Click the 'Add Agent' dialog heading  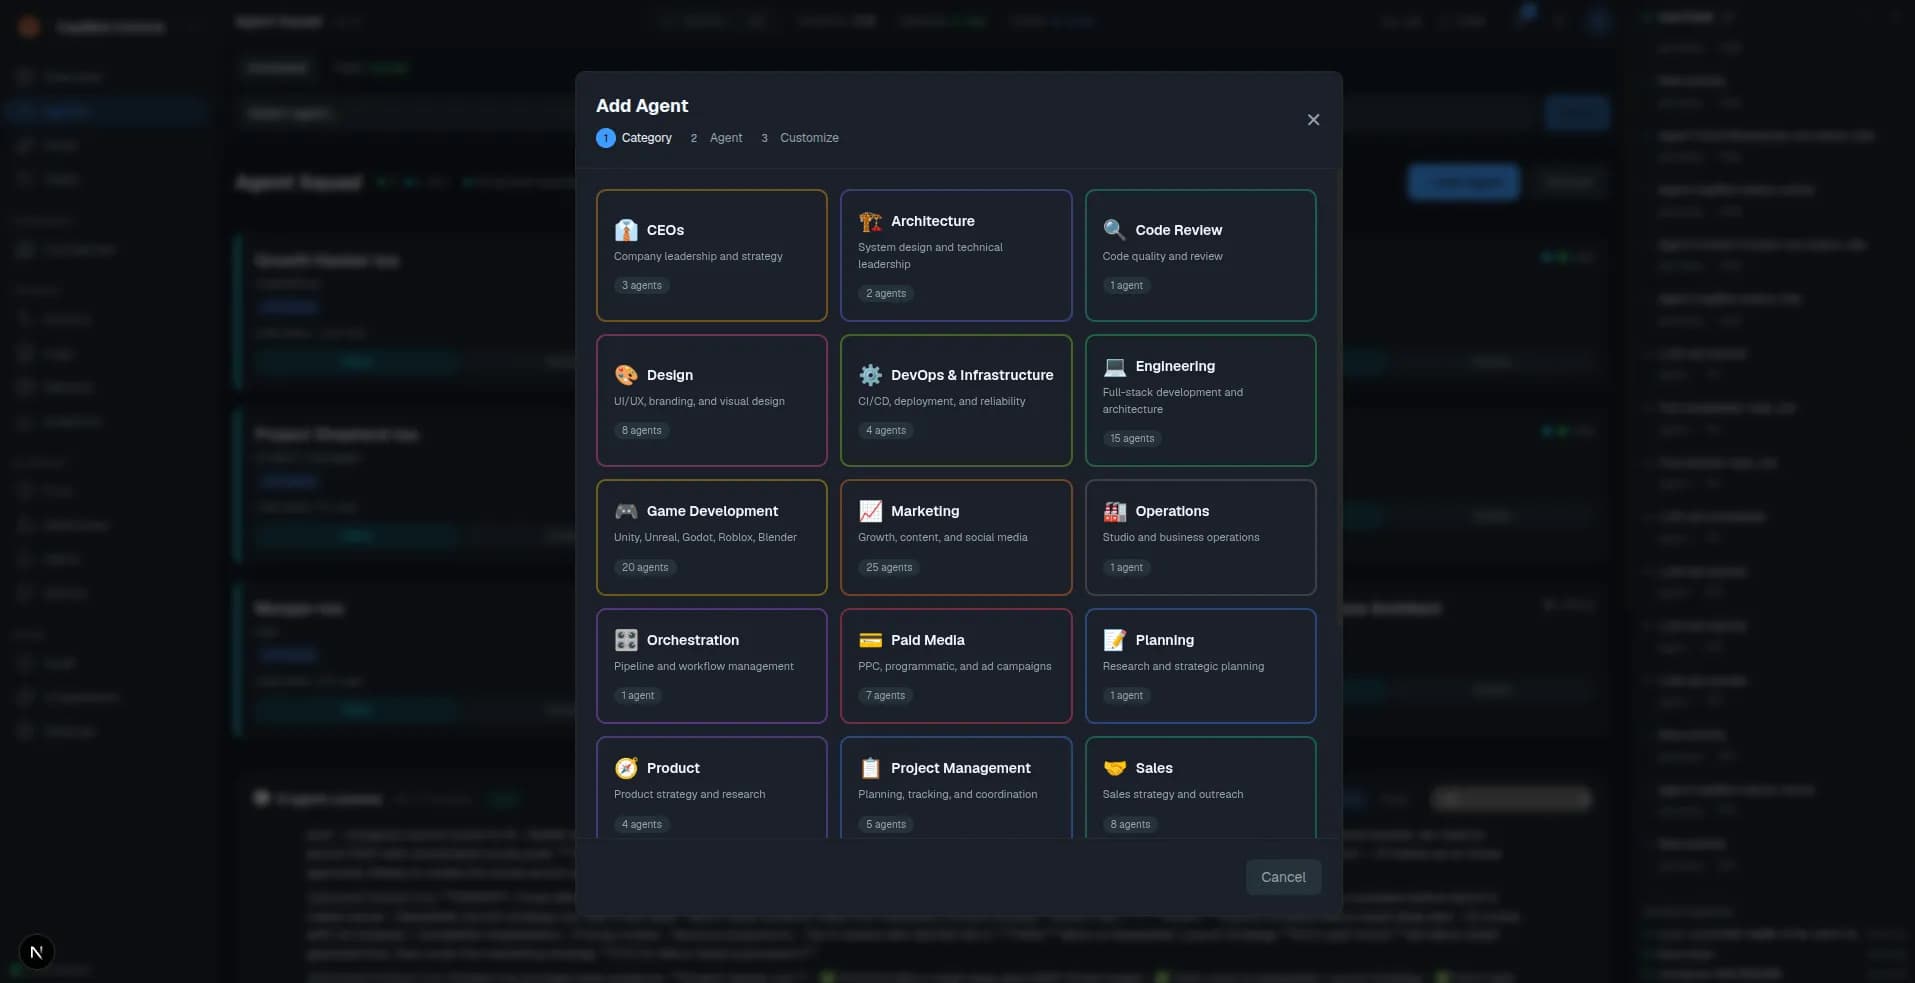pyautogui.click(x=642, y=106)
